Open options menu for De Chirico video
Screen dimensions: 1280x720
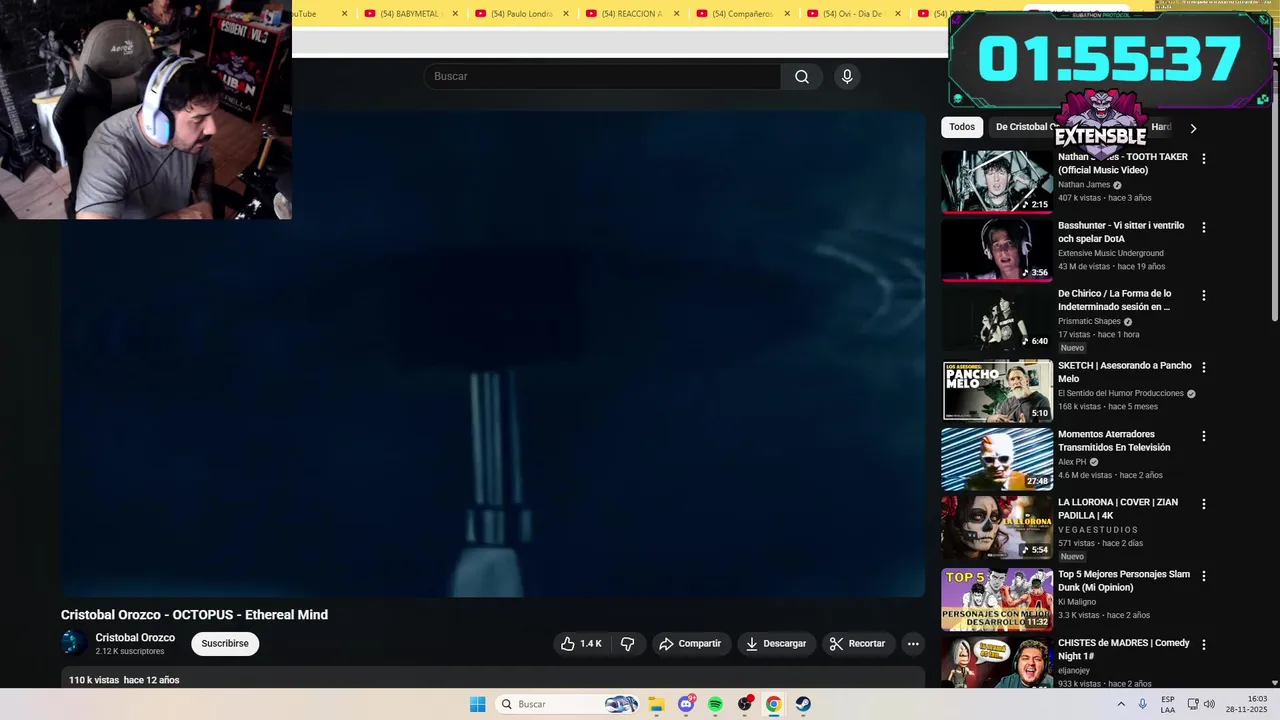click(x=1204, y=295)
